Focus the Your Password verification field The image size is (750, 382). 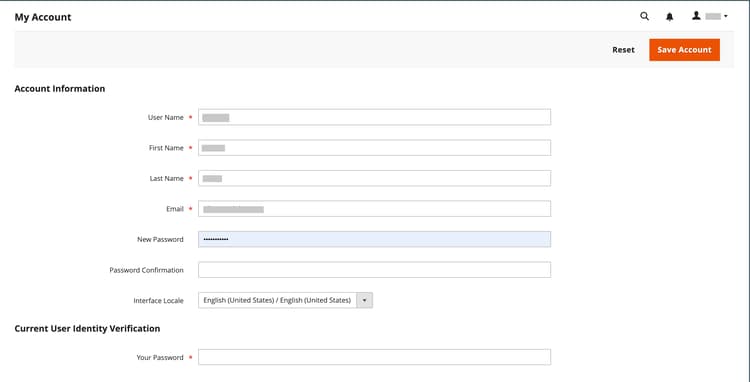coord(375,357)
